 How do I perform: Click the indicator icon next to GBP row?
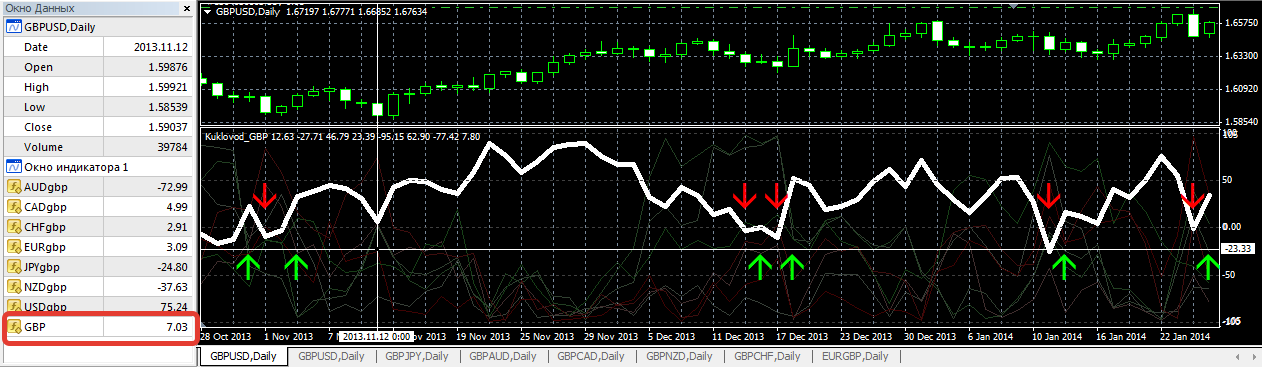pos(15,326)
